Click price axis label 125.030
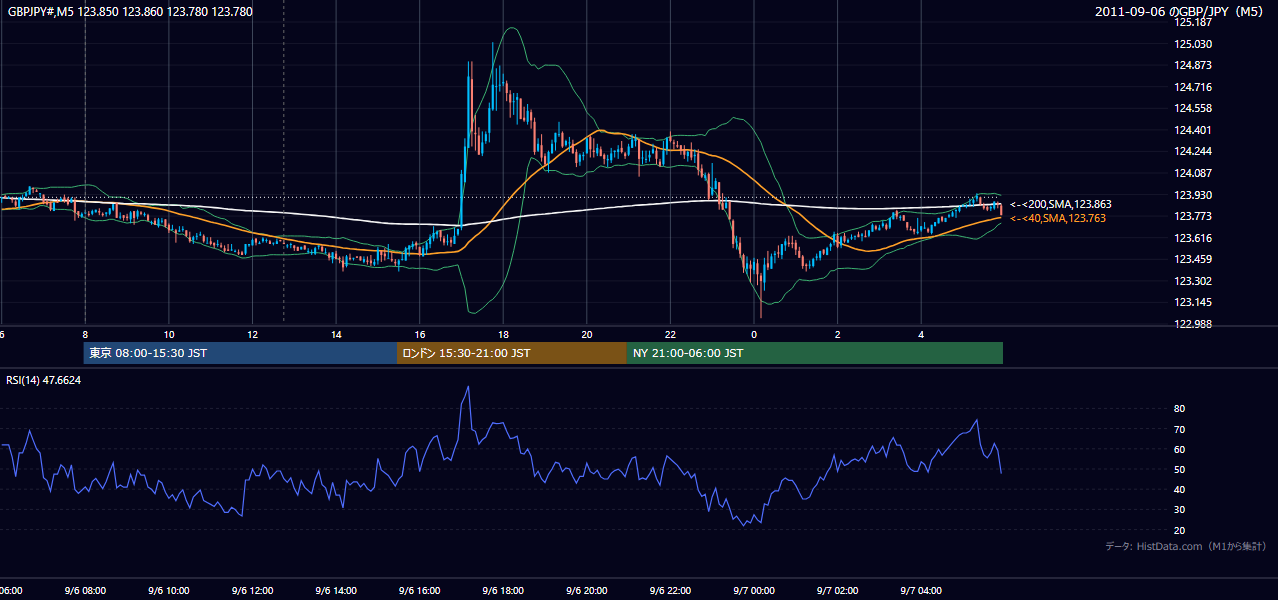The height and width of the screenshot is (600, 1278). pos(1193,44)
